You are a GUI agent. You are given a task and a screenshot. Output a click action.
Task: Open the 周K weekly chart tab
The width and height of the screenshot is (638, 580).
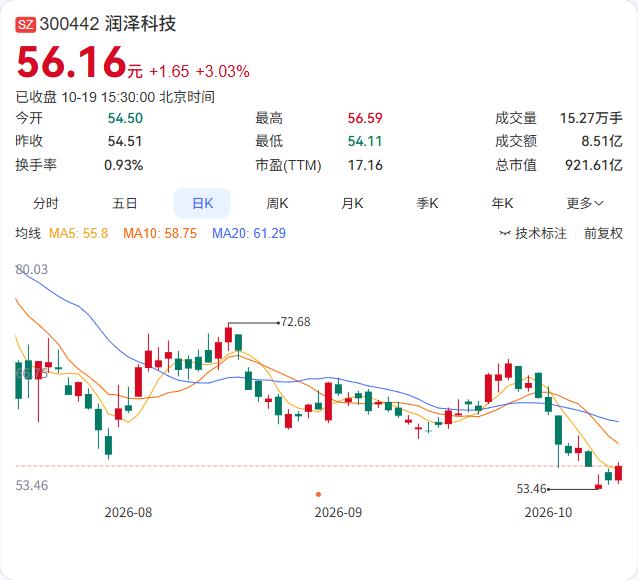277,203
